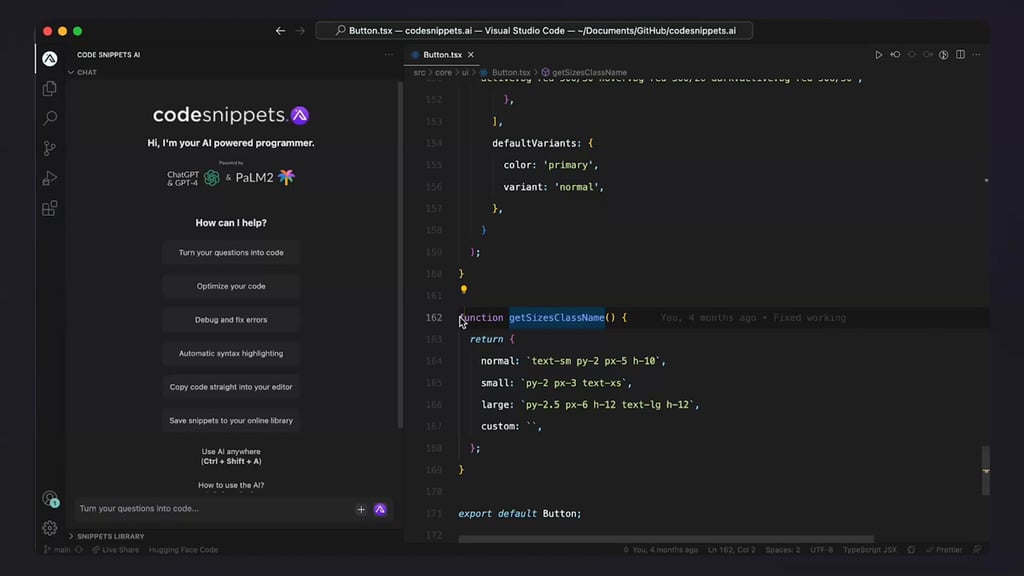Image resolution: width=1024 pixels, height=576 pixels.
Task: Click the "Debug and fix errors" button
Action: pos(231,320)
